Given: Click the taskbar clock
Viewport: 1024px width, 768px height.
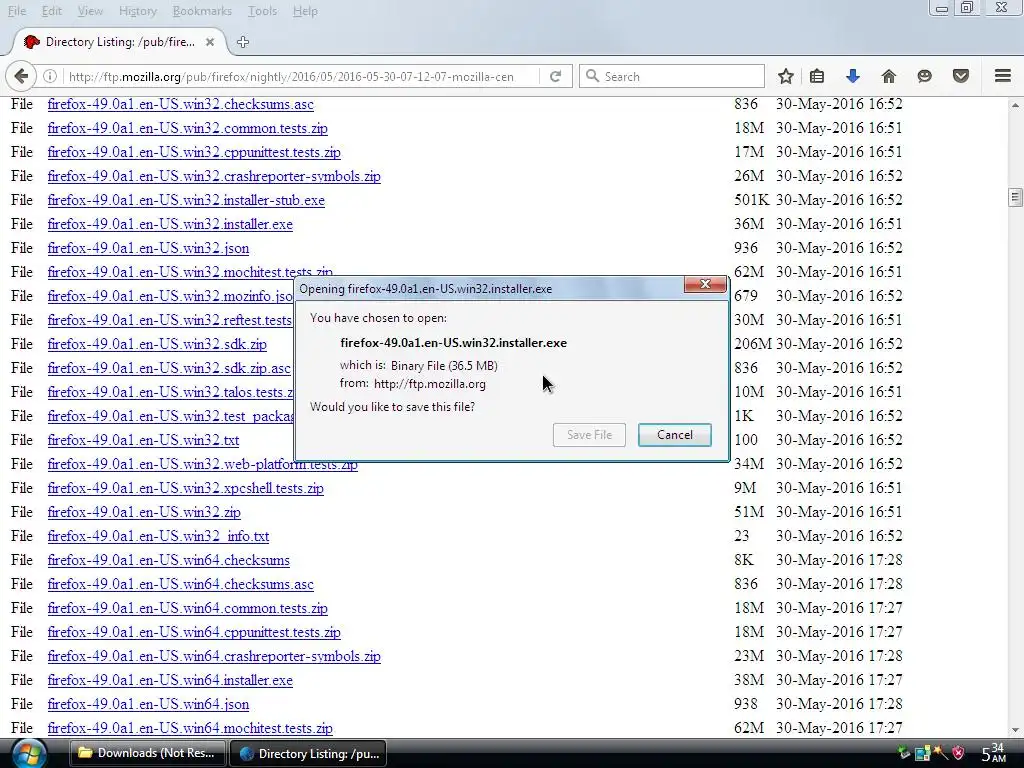Looking at the screenshot, I should coord(994,753).
